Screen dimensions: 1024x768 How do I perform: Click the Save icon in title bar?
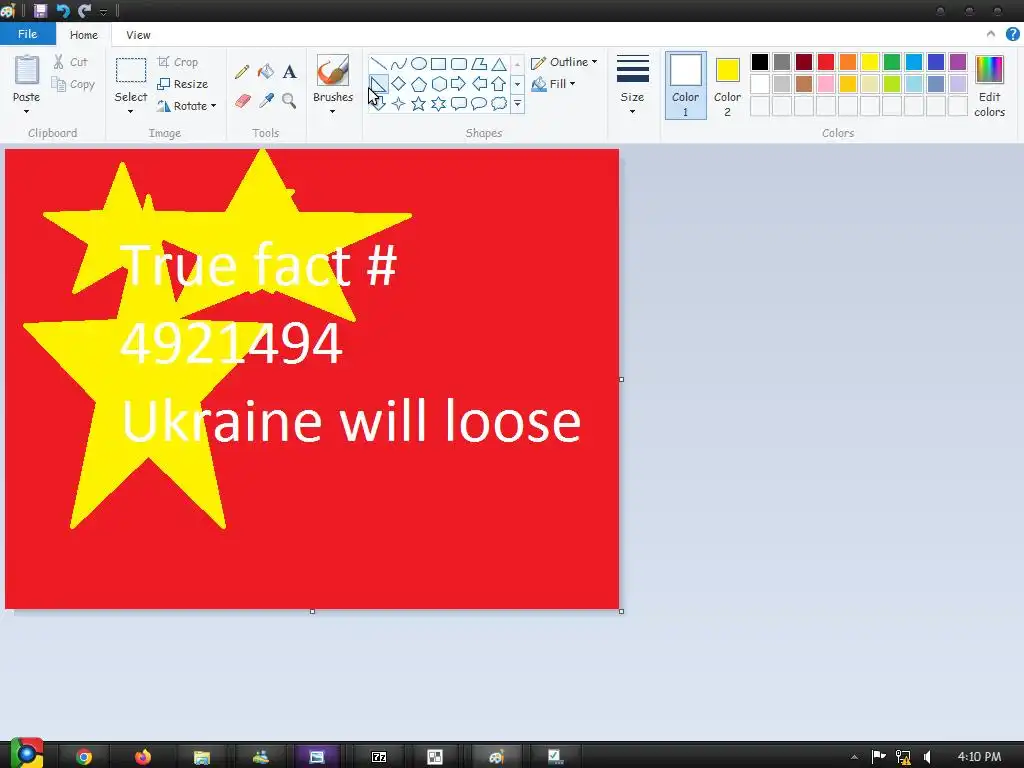click(40, 10)
